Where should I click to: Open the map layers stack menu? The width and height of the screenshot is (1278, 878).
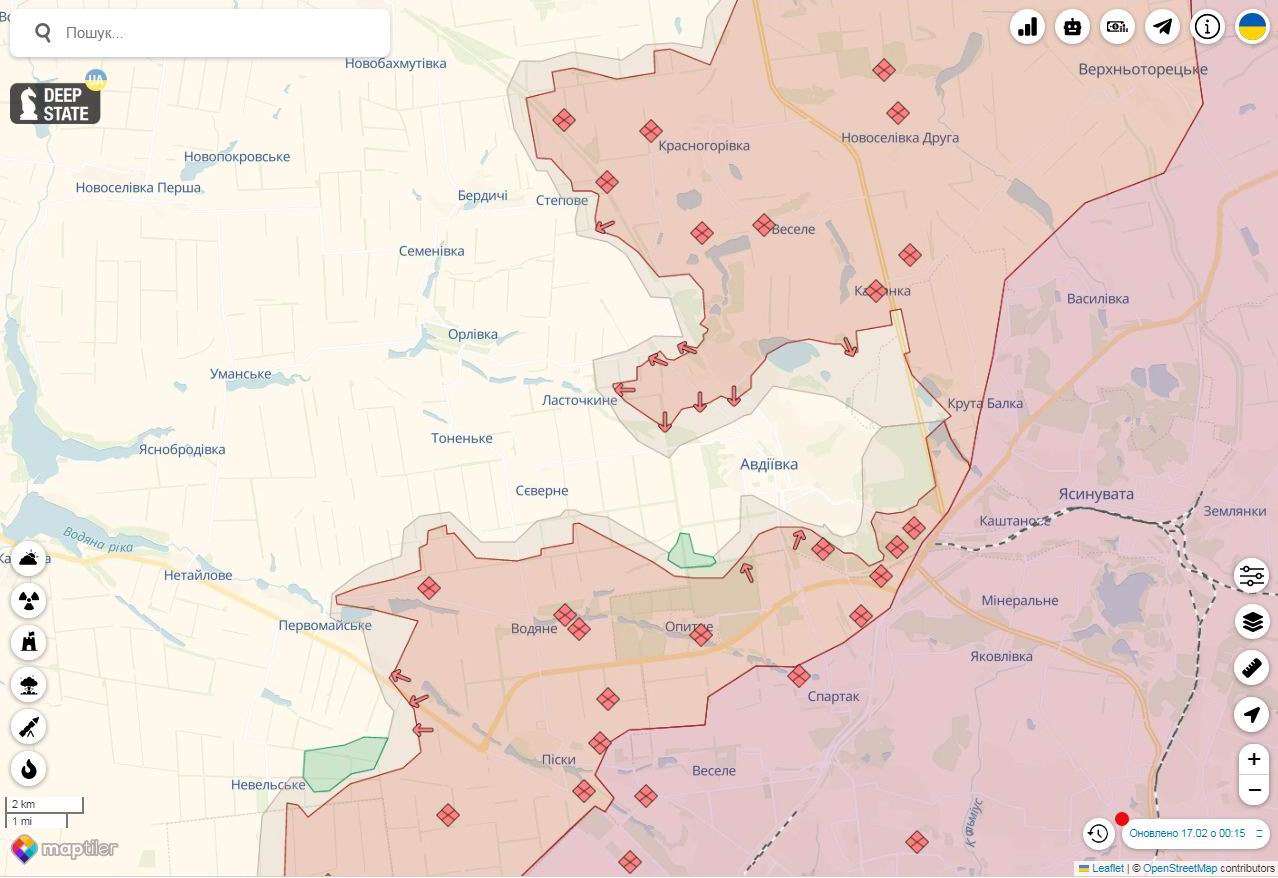(x=1252, y=622)
